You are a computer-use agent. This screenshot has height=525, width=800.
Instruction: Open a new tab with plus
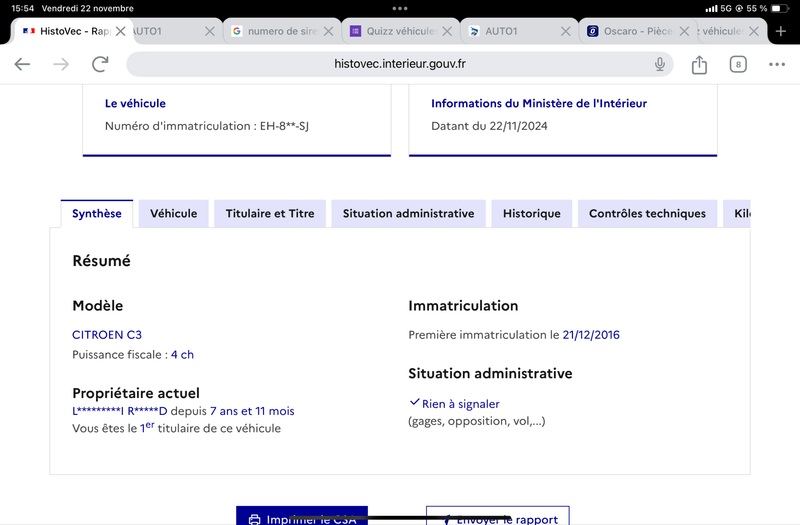coord(781,31)
